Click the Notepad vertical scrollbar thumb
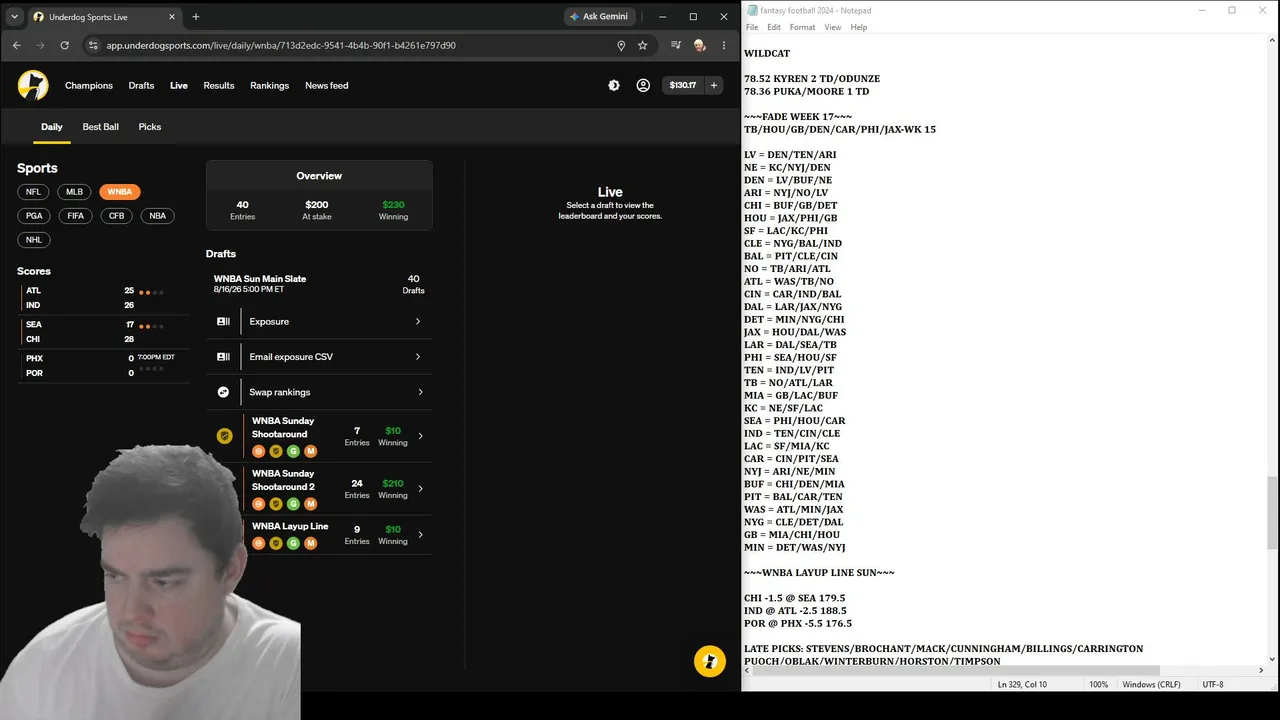 point(1272,513)
